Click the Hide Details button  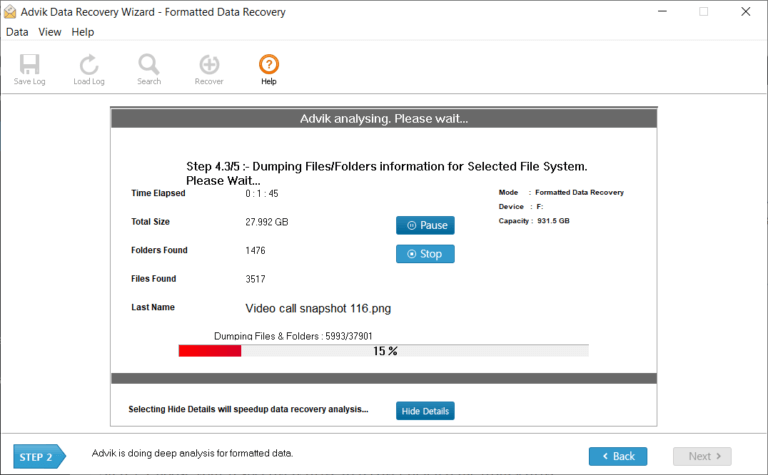pyautogui.click(x=425, y=411)
